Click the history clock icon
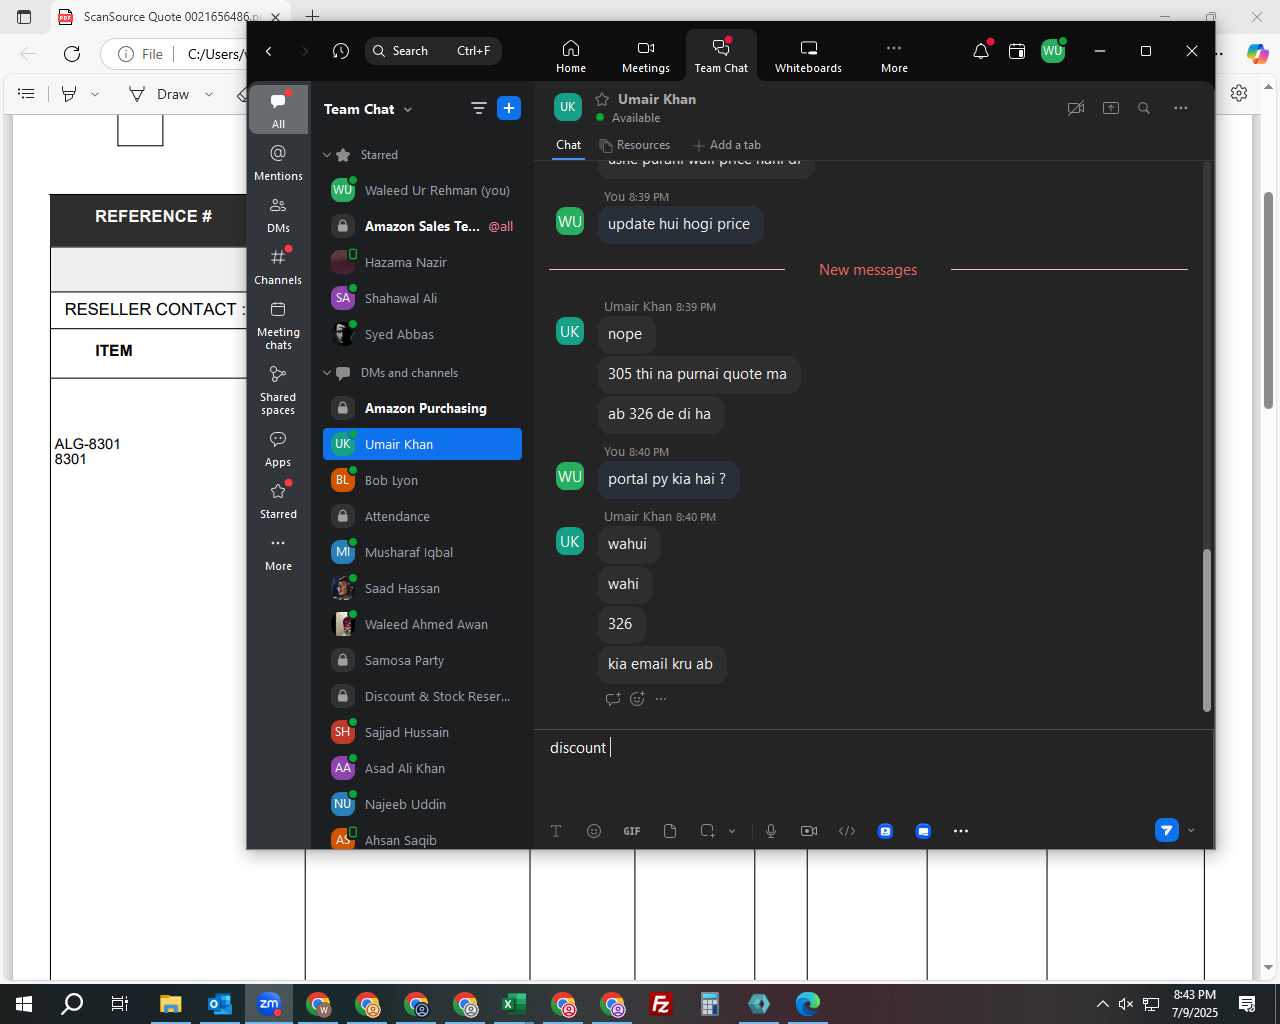This screenshot has width=1280, height=1024. [341, 51]
